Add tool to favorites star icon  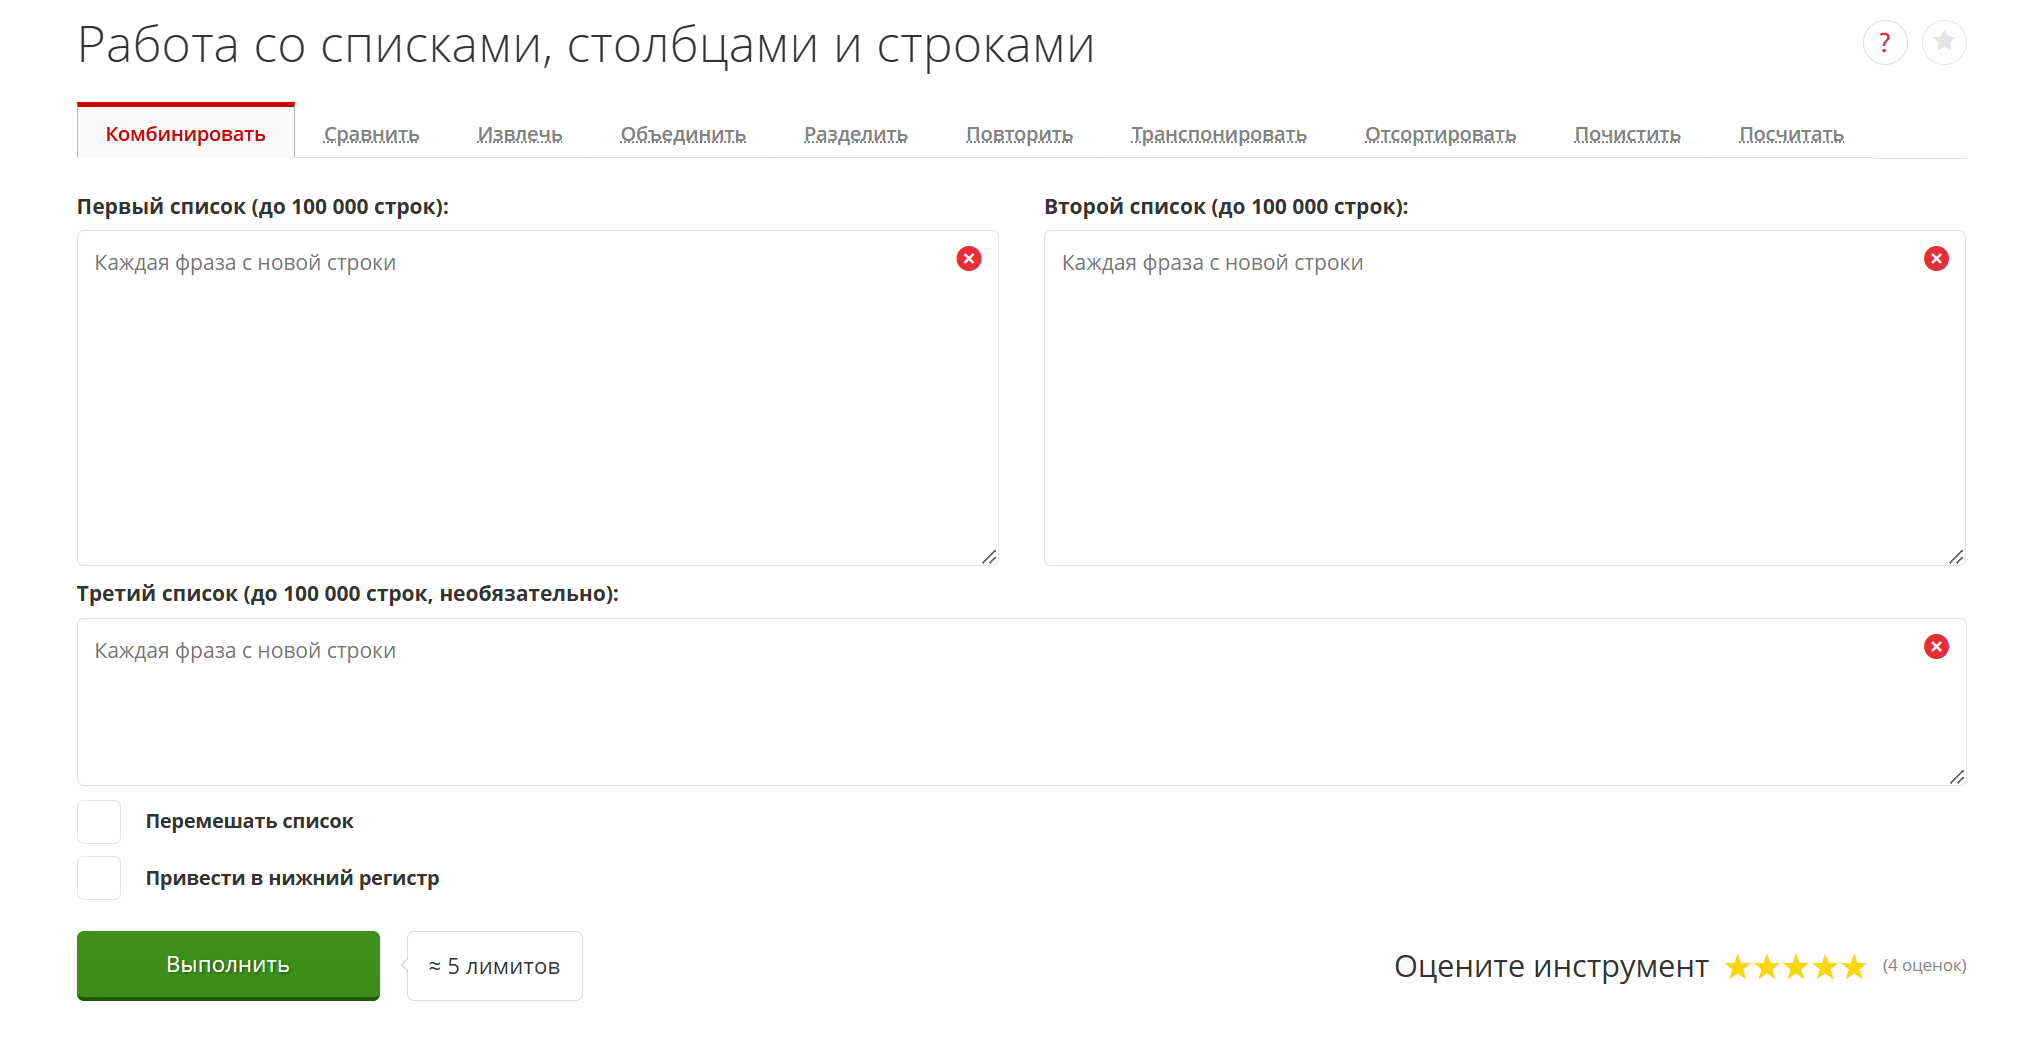(x=1944, y=43)
